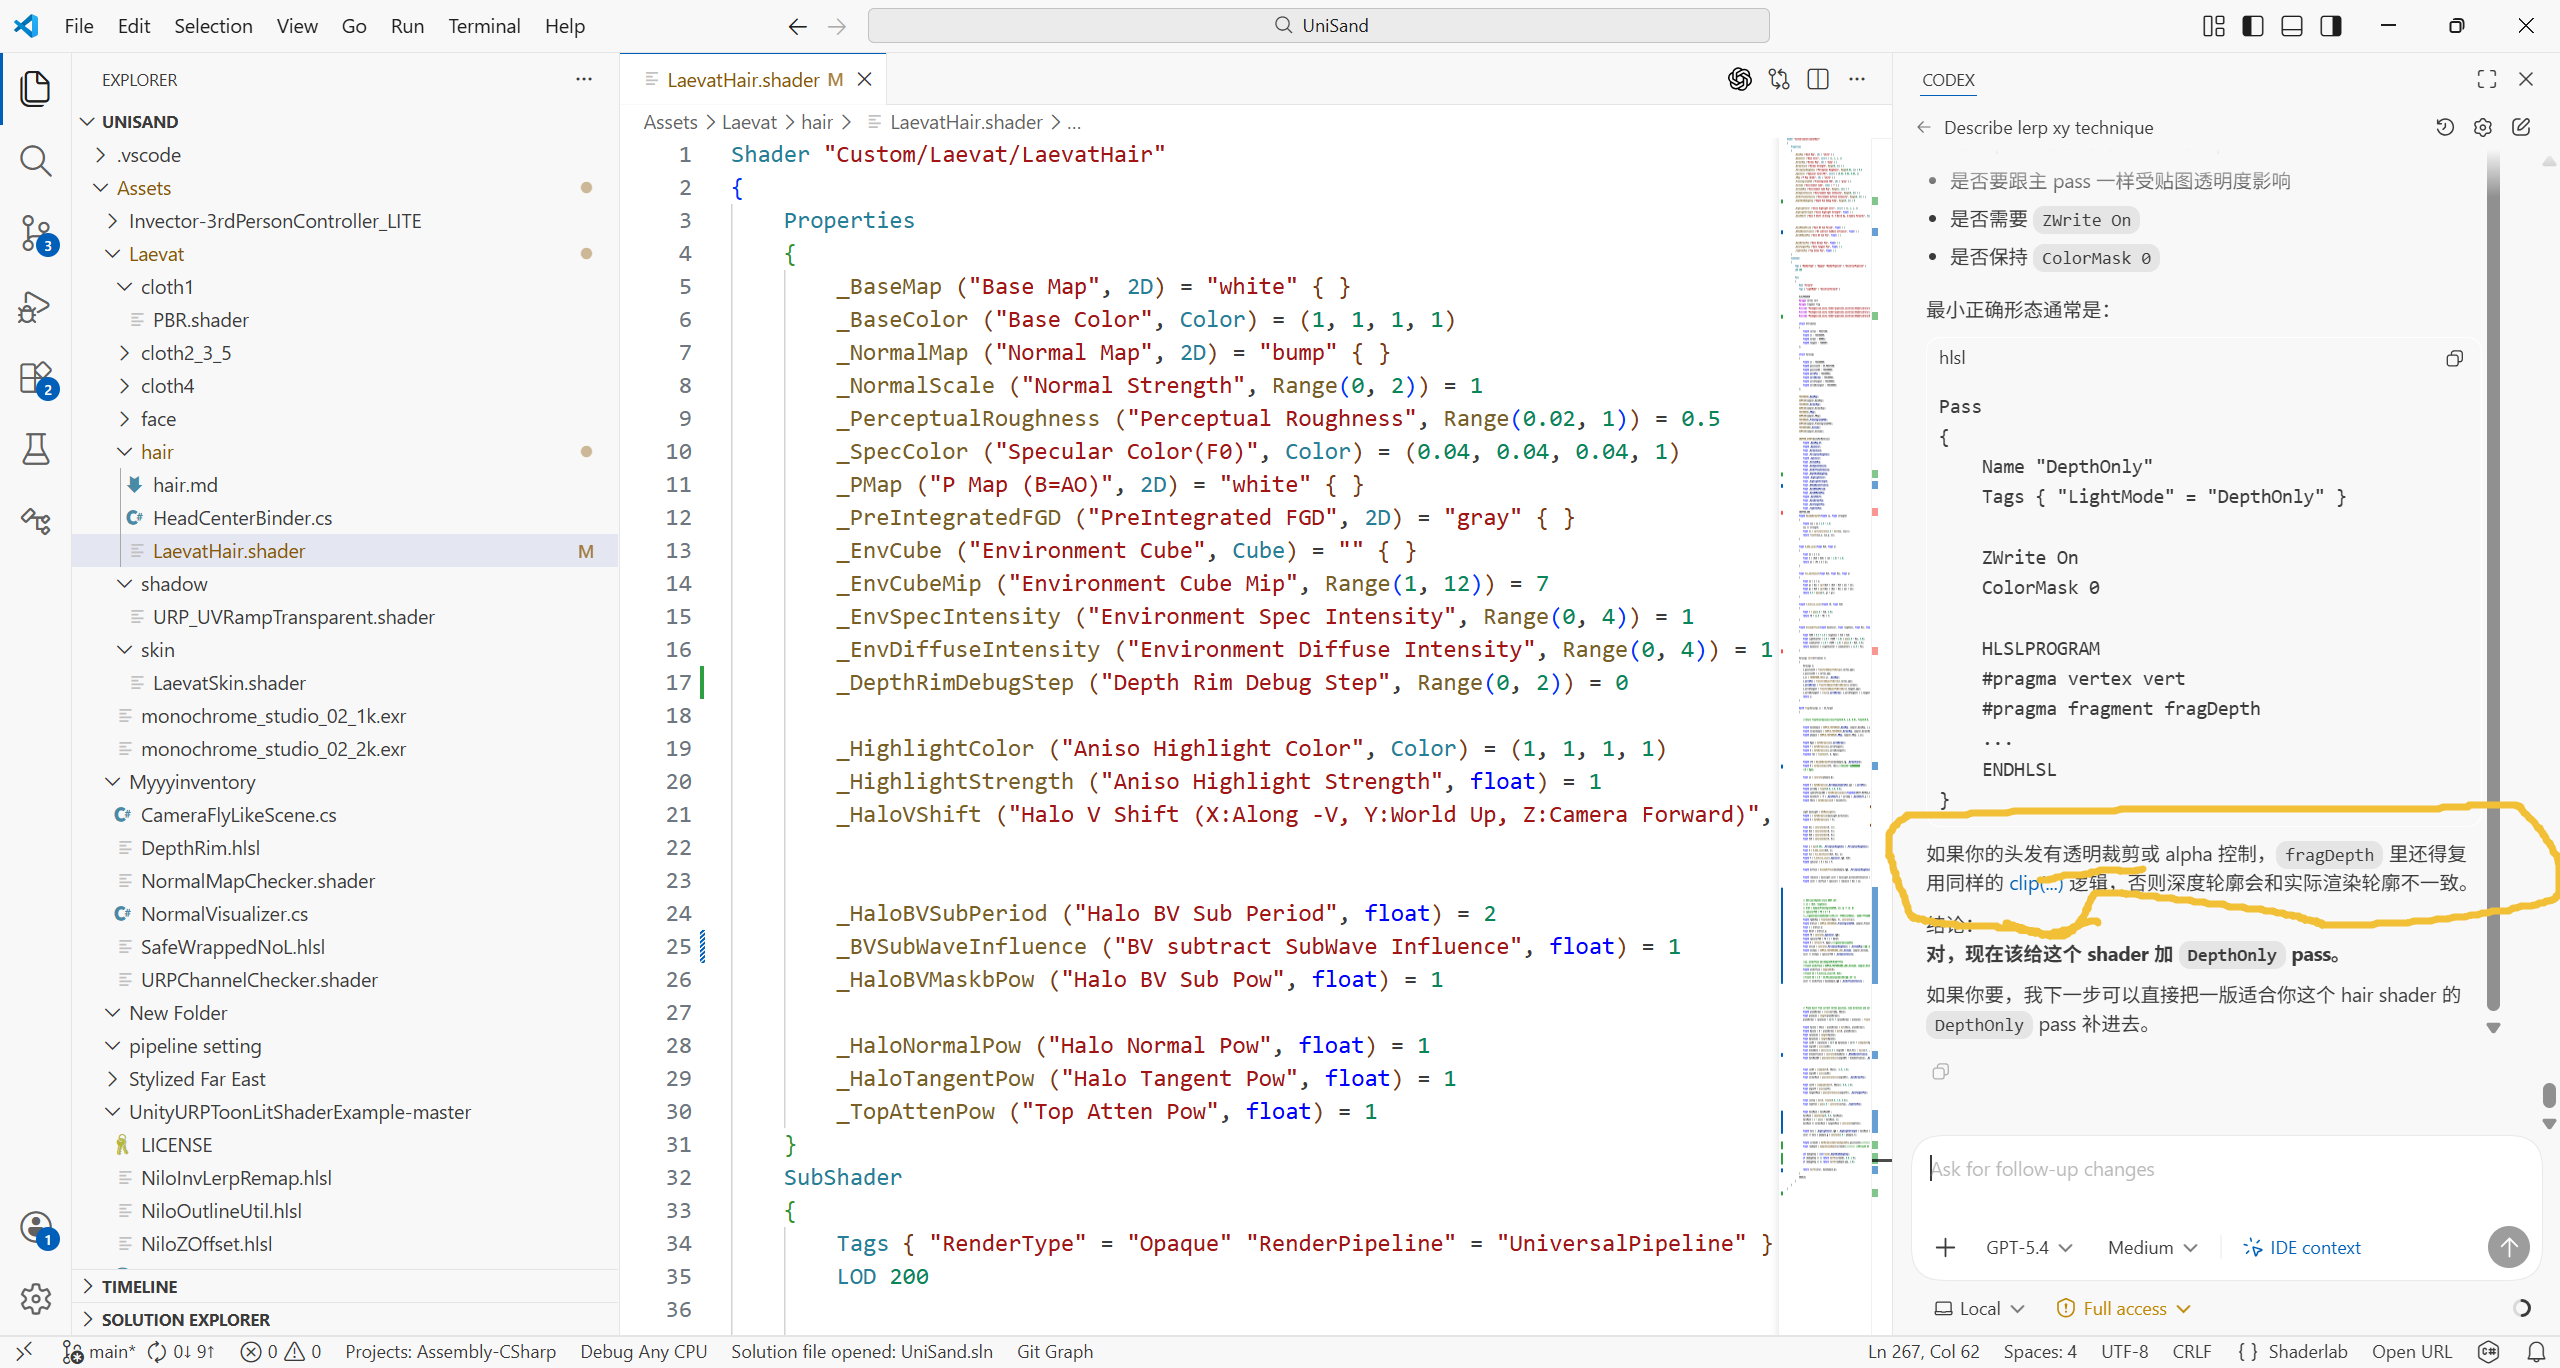Open the Source Control view with badge 3
This screenshot has height=1368, width=2560.
(36, 233)
